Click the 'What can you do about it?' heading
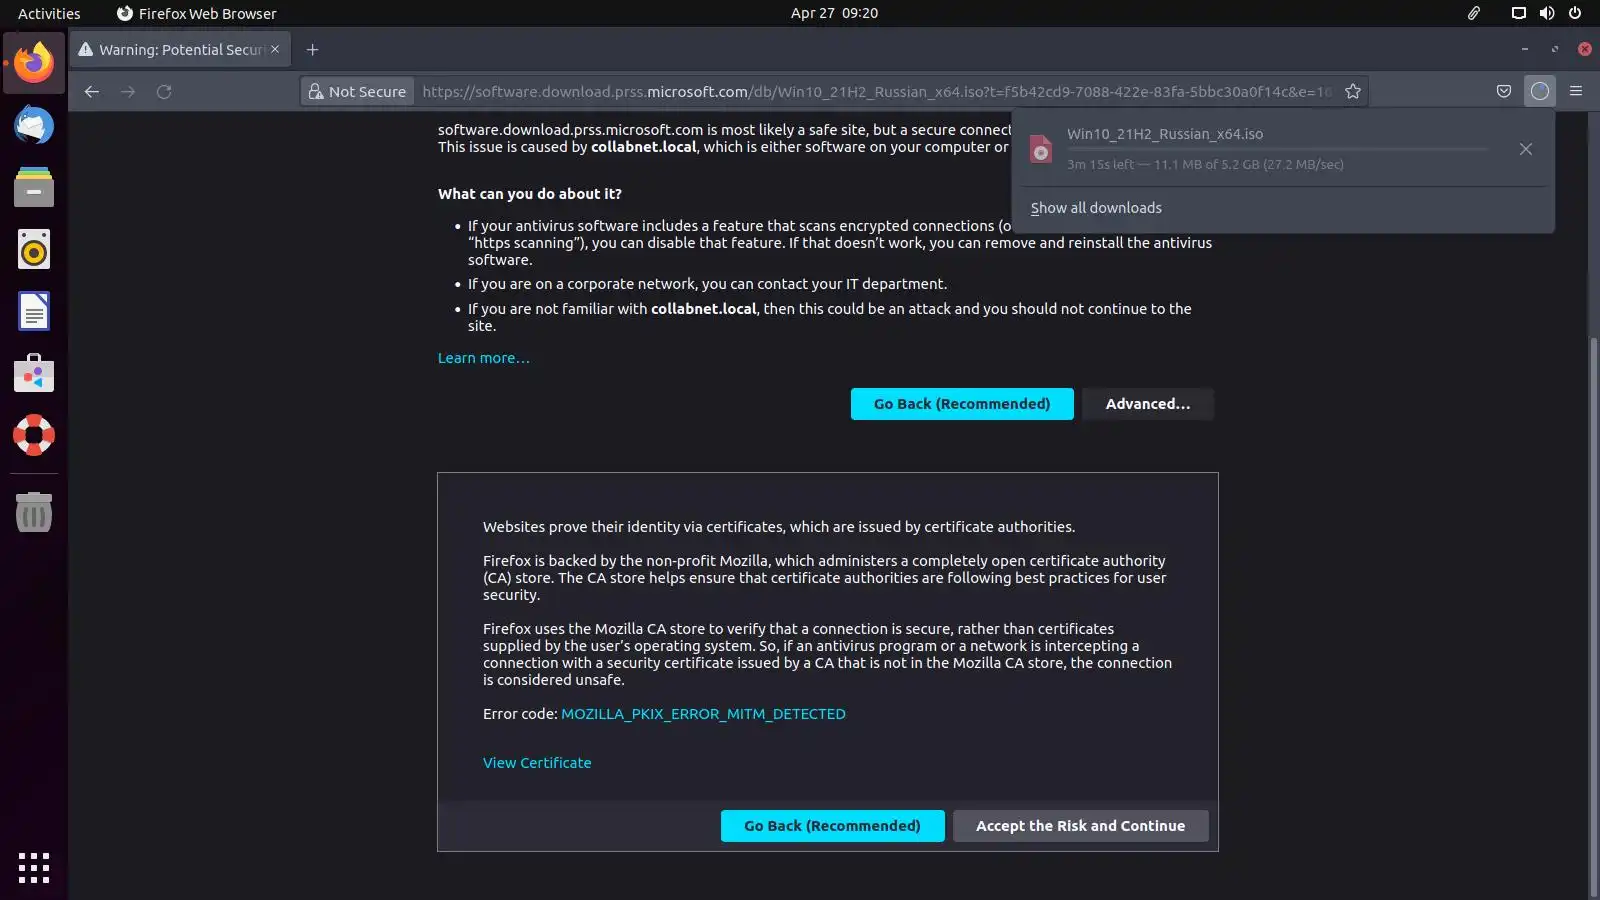Viewport: 1600px width, 900px height. 530,194
